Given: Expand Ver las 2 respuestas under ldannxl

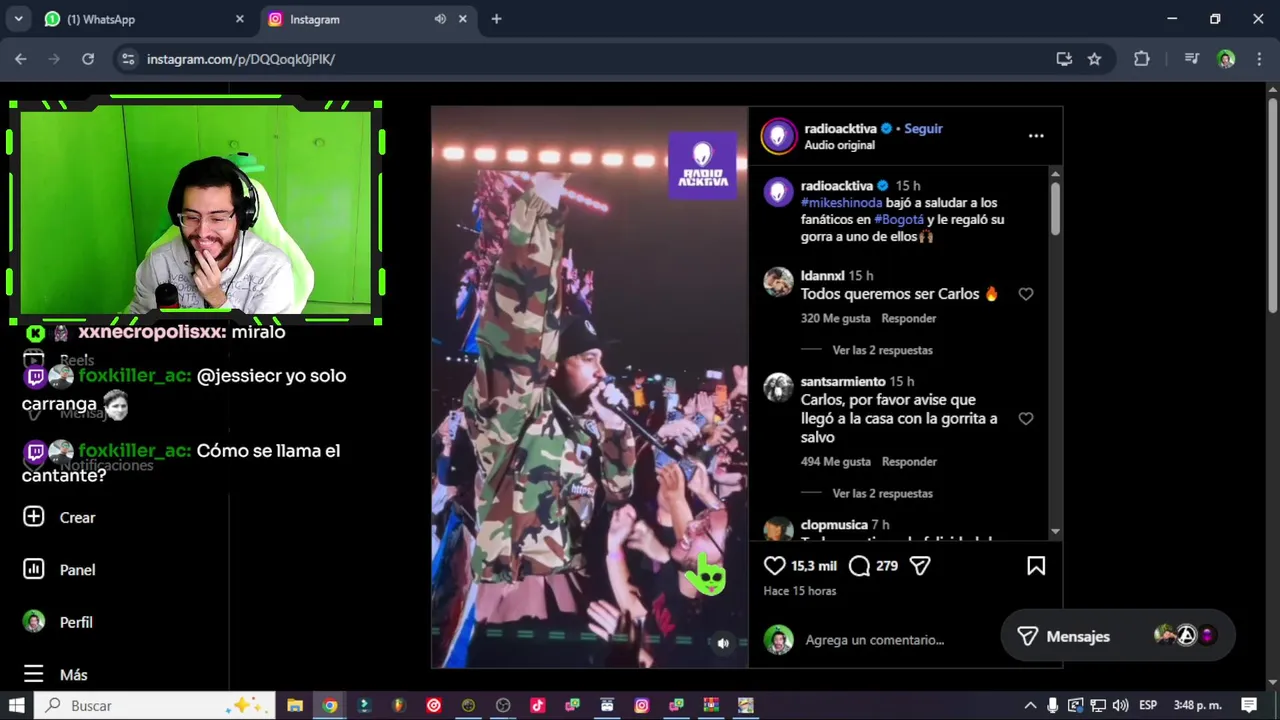Looking at the screenshot, I should click(x=882, y=350).
